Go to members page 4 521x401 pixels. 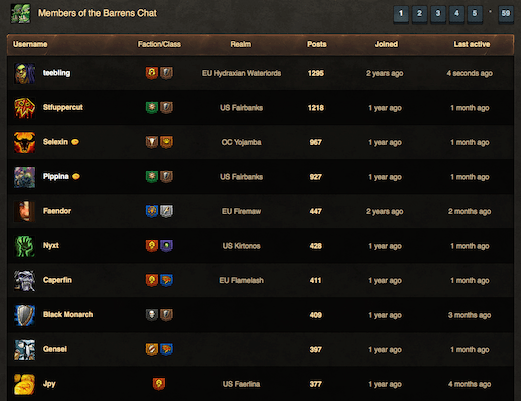coord(456,14)
